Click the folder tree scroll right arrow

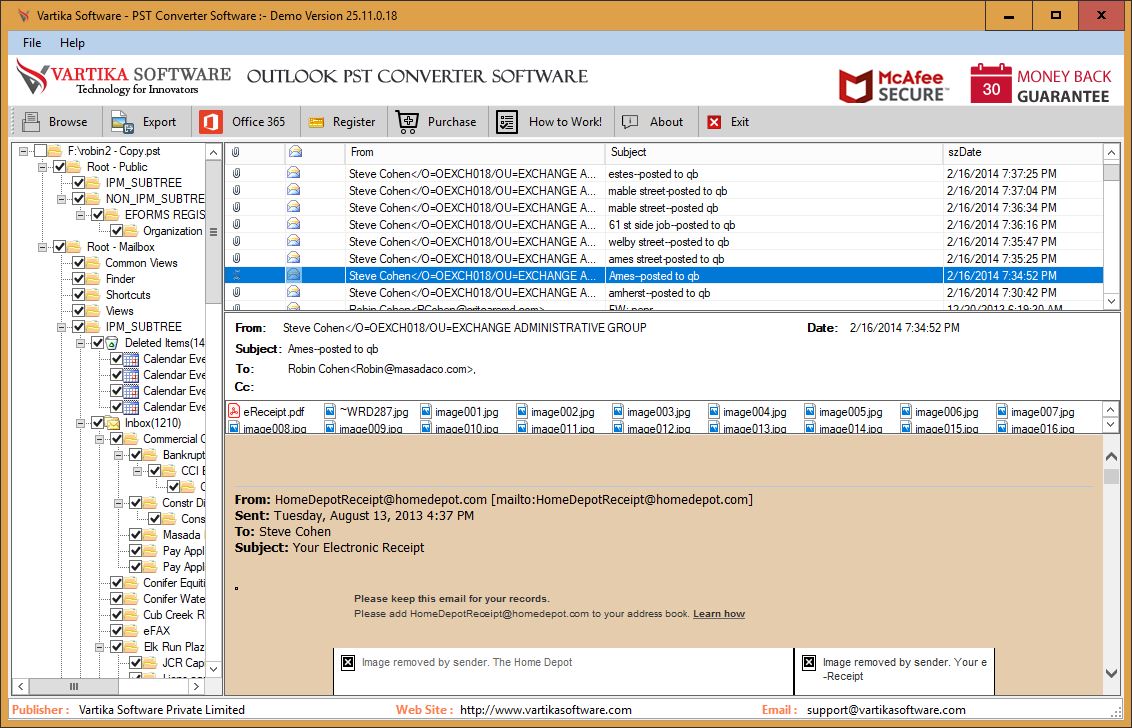click(x=196, y=686)
